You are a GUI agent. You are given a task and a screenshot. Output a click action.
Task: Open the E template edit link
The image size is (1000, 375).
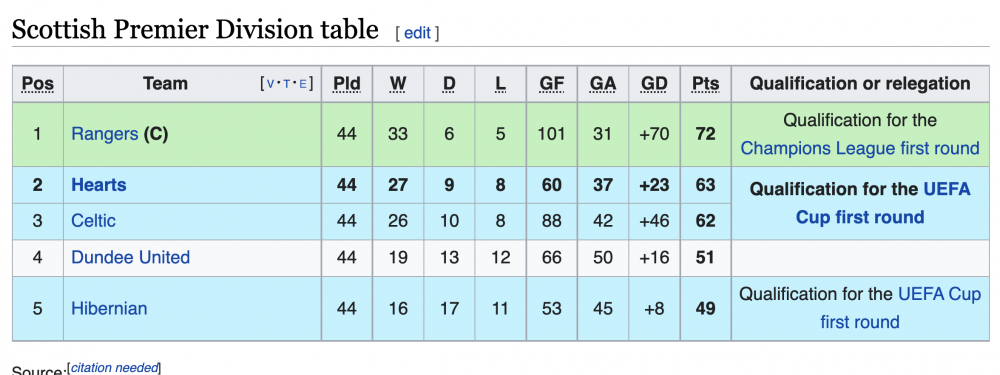click(x=304, y=84)
